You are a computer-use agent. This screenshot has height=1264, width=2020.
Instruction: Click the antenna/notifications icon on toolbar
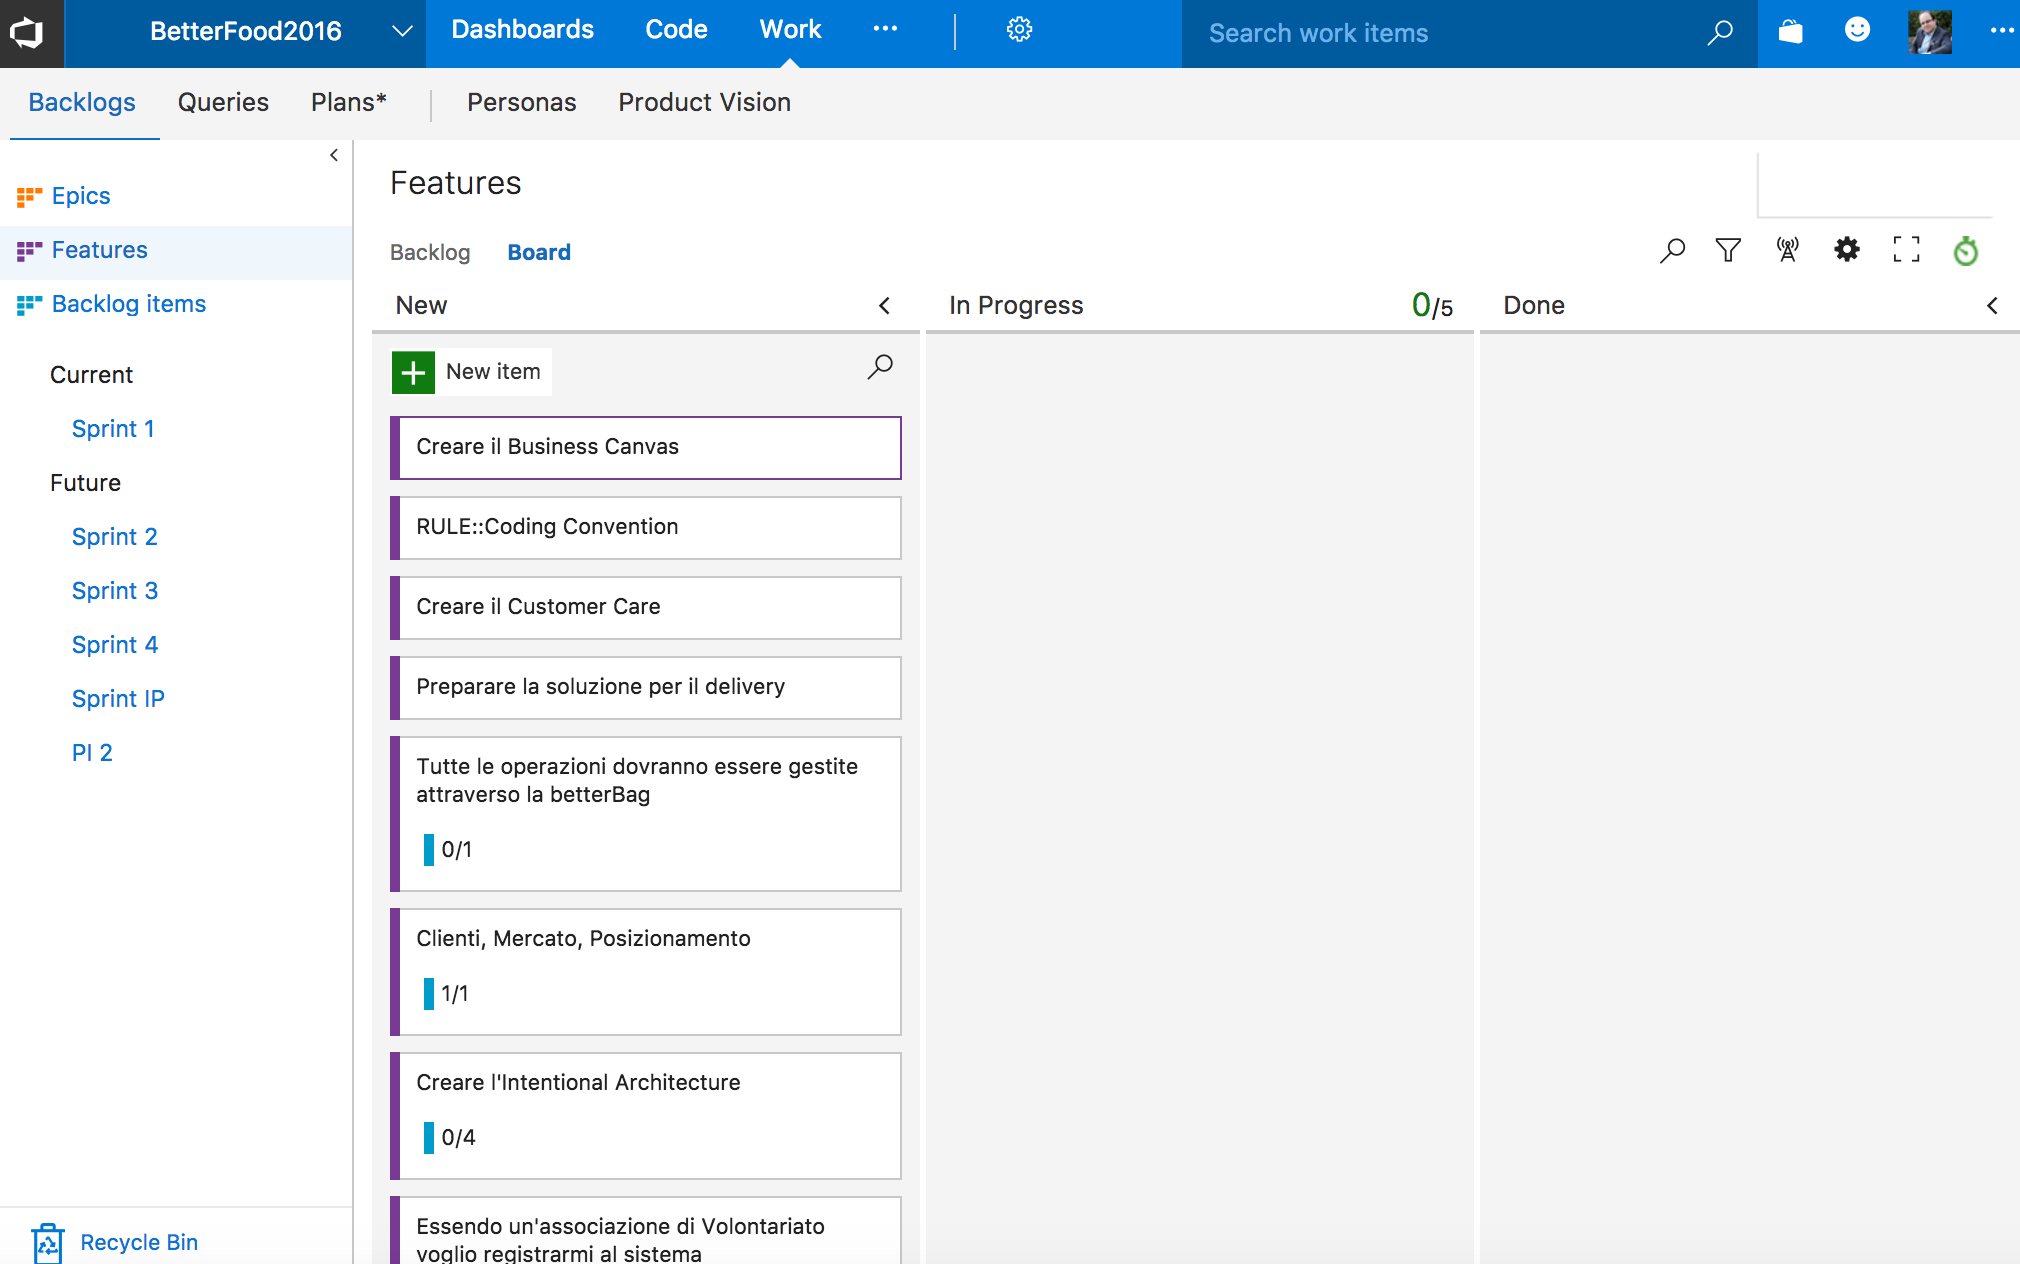[1787, 250]
